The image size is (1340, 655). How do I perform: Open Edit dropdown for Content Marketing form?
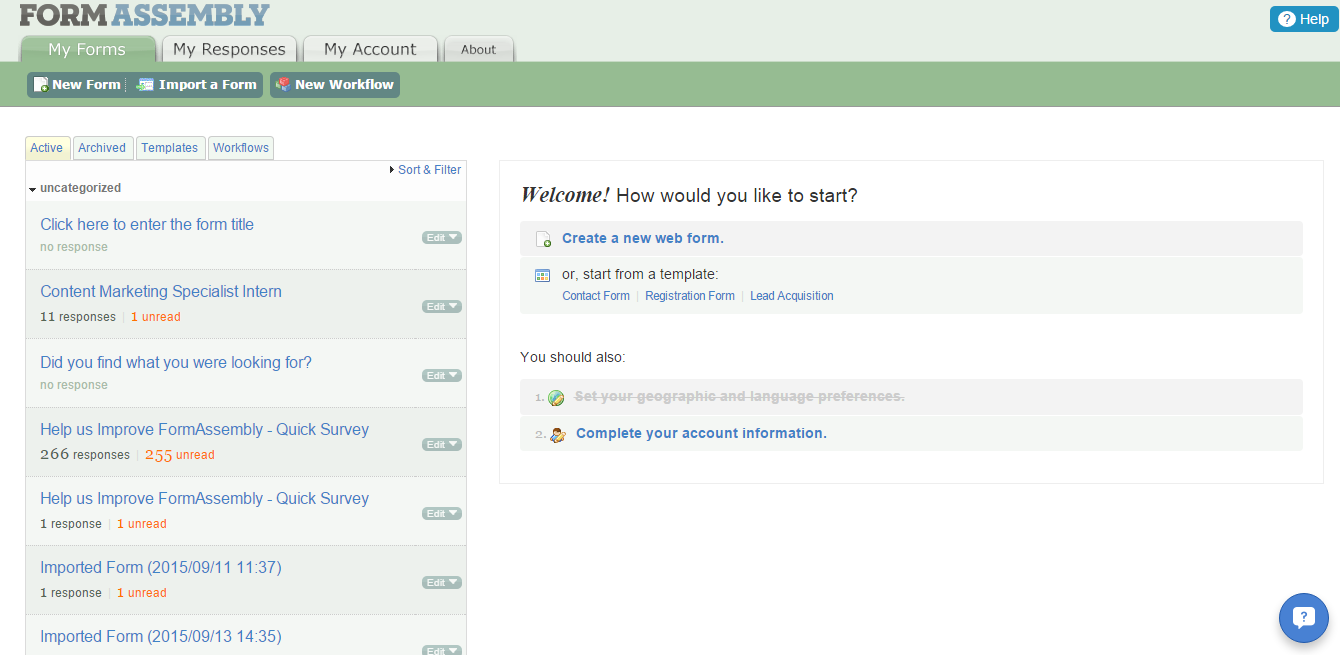point(442,307)
